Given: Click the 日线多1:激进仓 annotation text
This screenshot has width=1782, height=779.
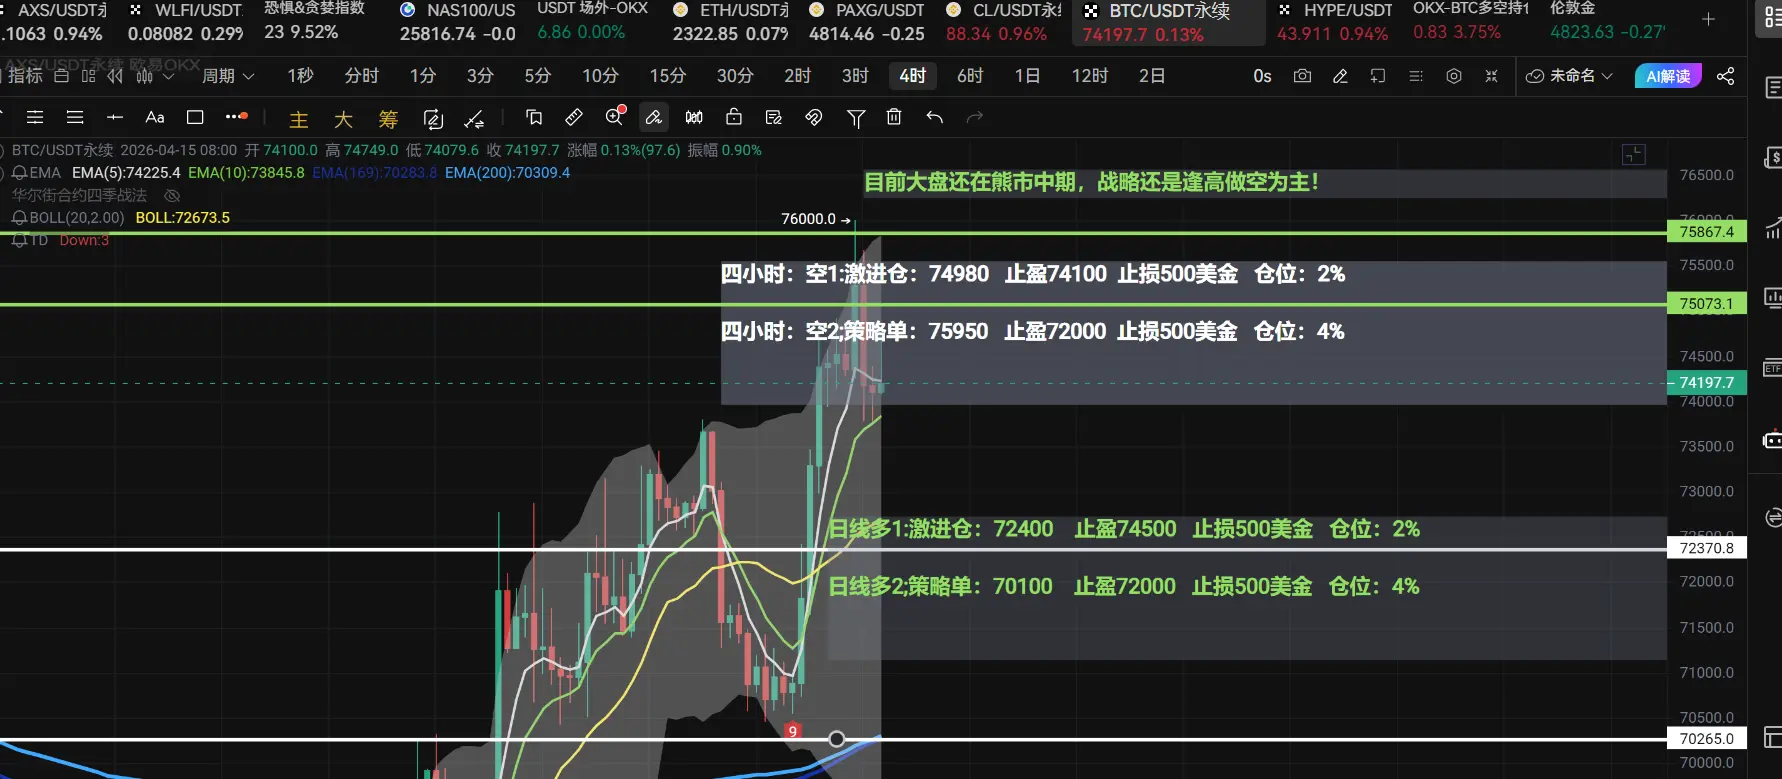Looking at the screenshot, I should coord(1124,529).
